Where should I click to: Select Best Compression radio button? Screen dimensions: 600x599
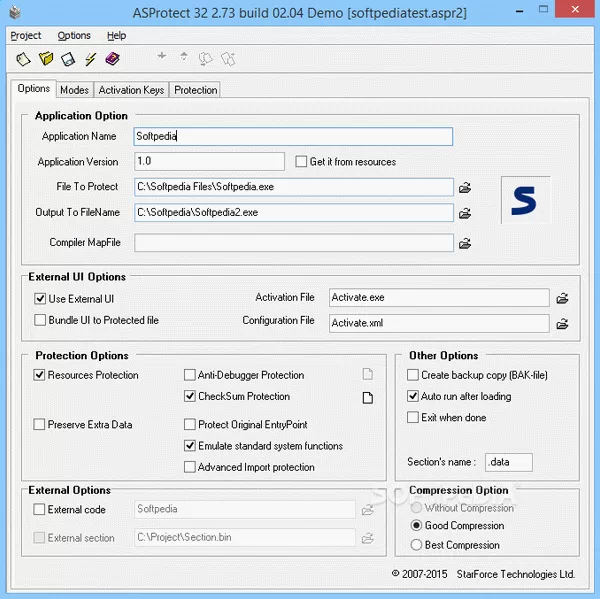416,545
